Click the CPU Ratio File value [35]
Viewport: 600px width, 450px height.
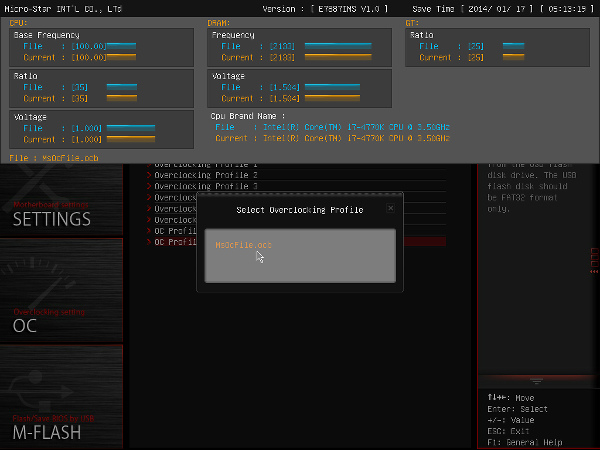(x=80, y=87)
